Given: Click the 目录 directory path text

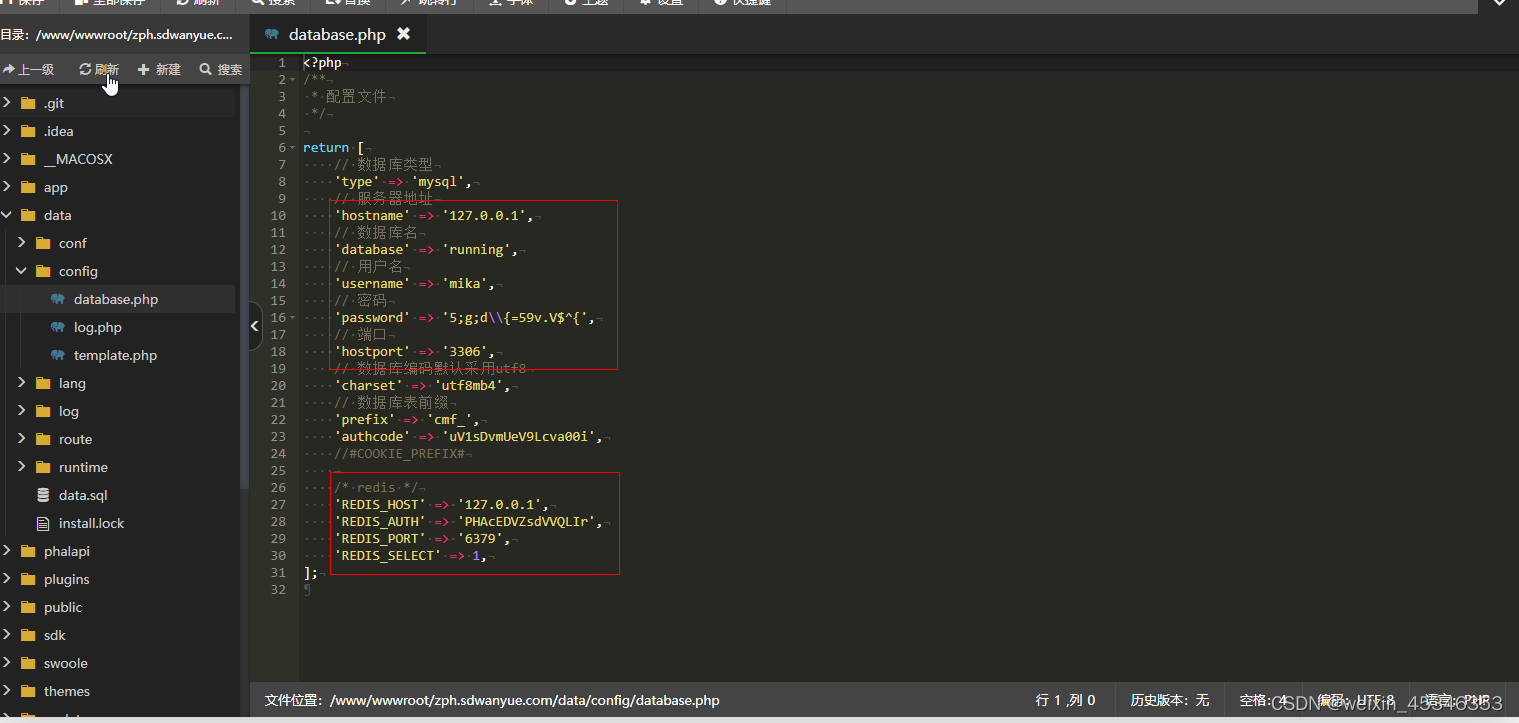Looking at the screenshot, I should click(116, 34).
